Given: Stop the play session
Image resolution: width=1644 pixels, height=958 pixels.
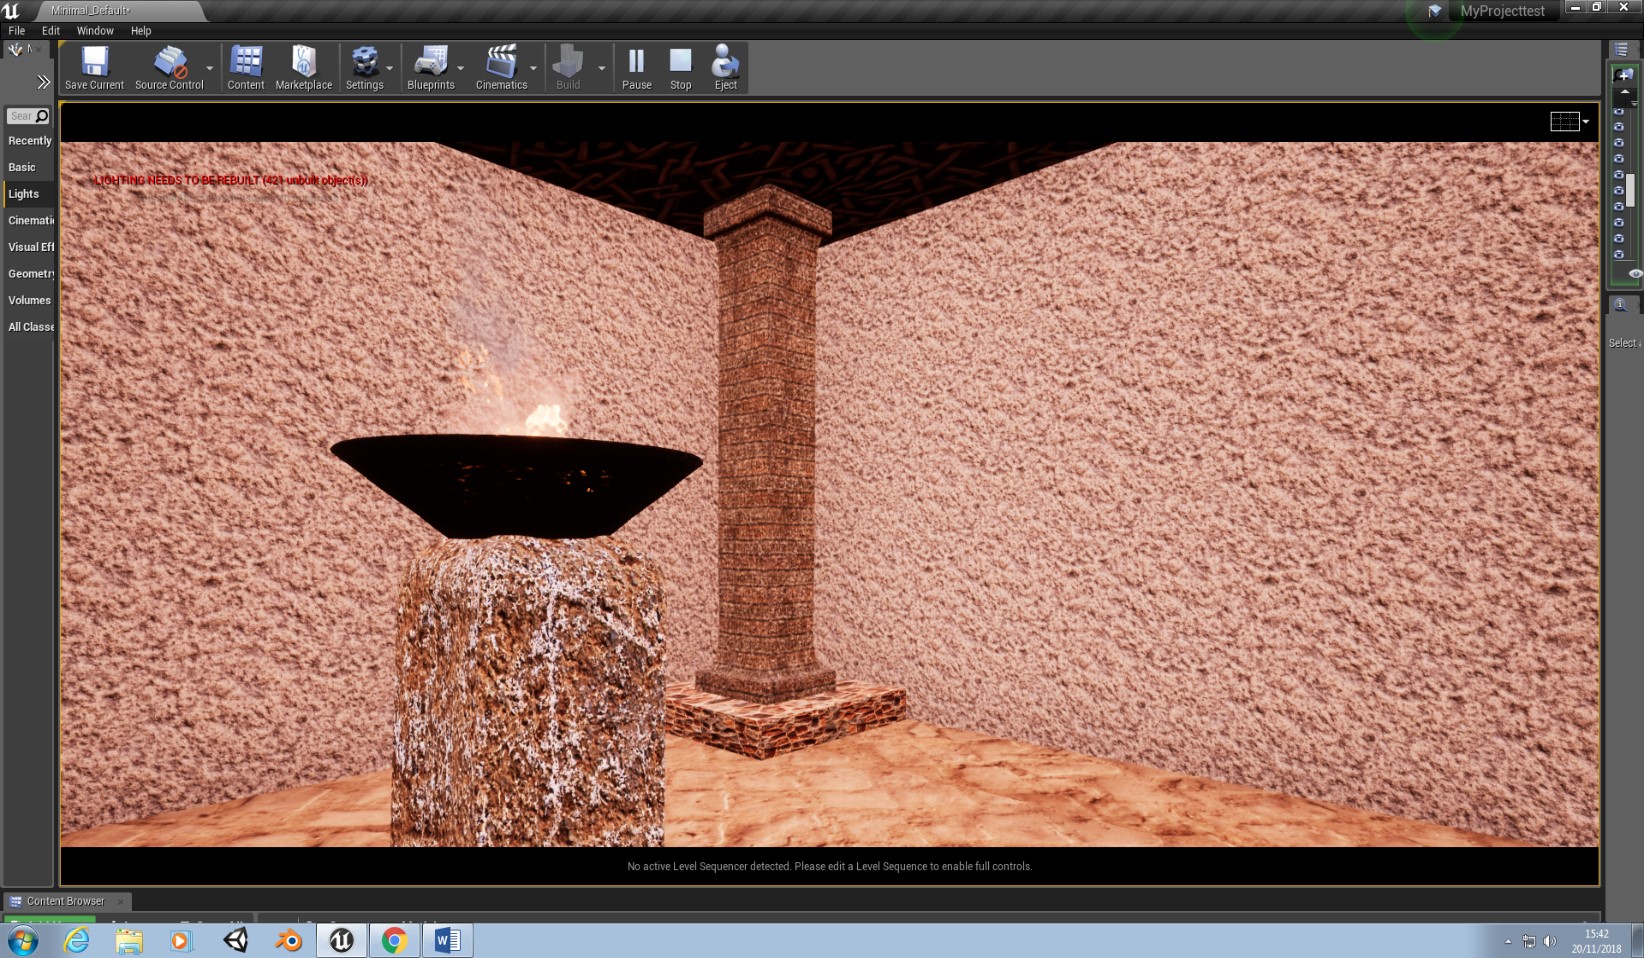Looking at the screenshot, I should pyautogui.click(x=680, y=63).
